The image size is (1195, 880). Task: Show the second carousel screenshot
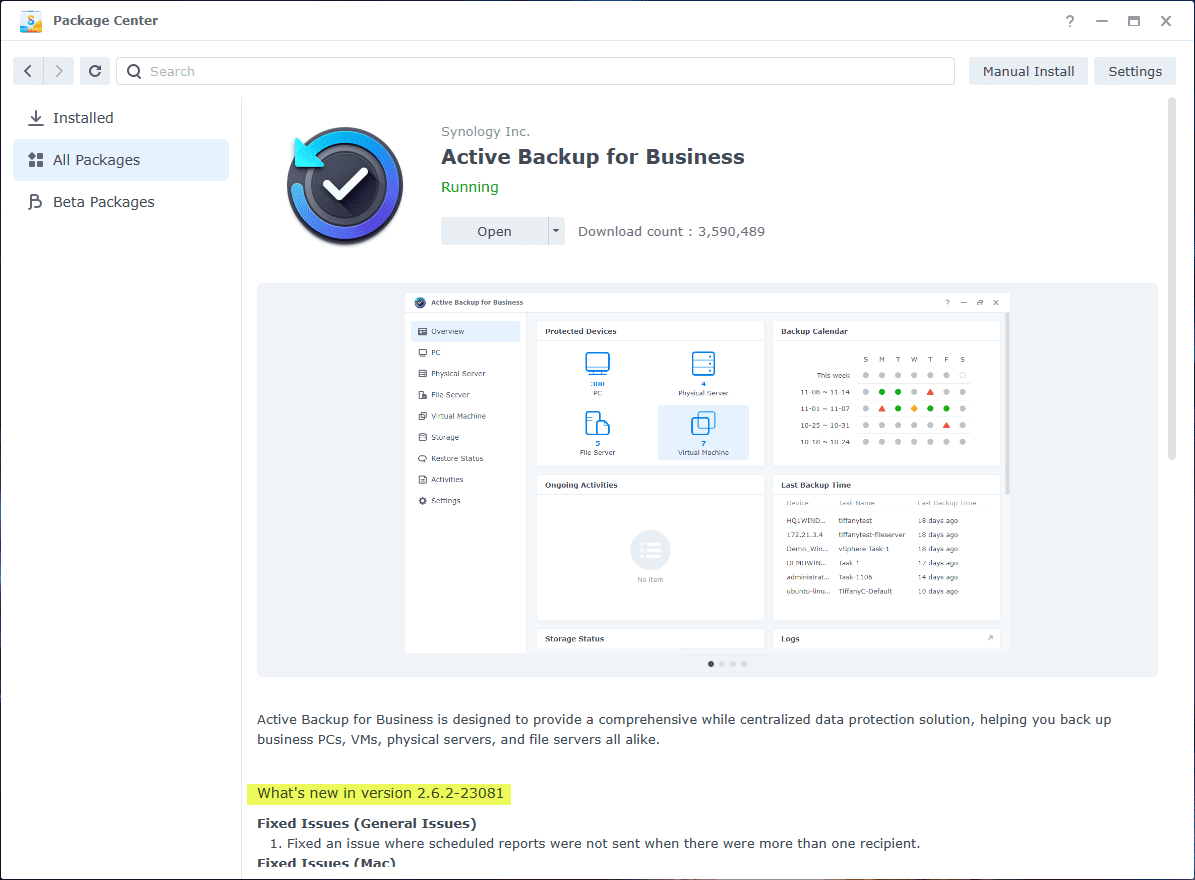[722, 664]
